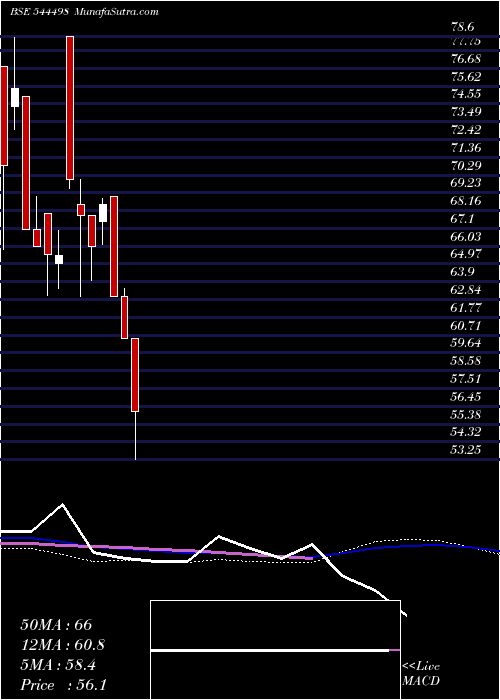
Task: Click the <<Live MACD label
Action: [421, 674]
